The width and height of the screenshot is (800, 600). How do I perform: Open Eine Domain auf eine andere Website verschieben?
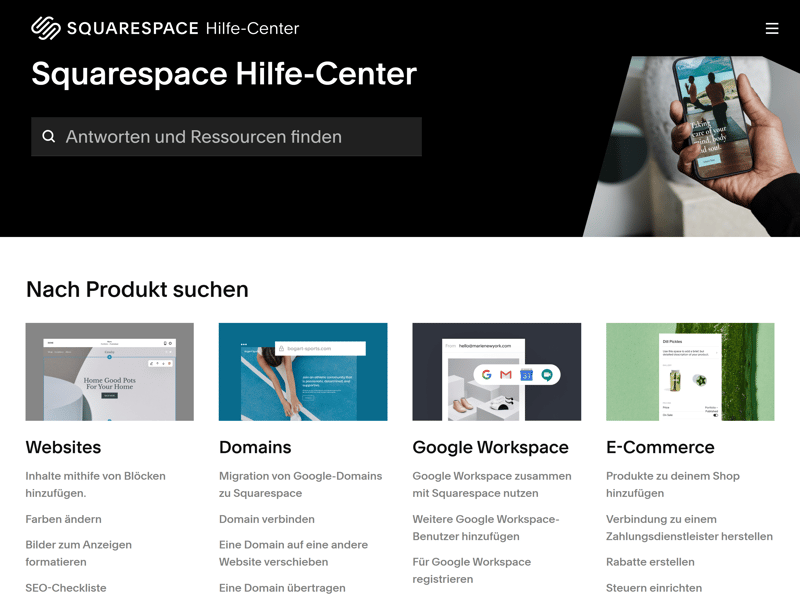pos(293,554)
